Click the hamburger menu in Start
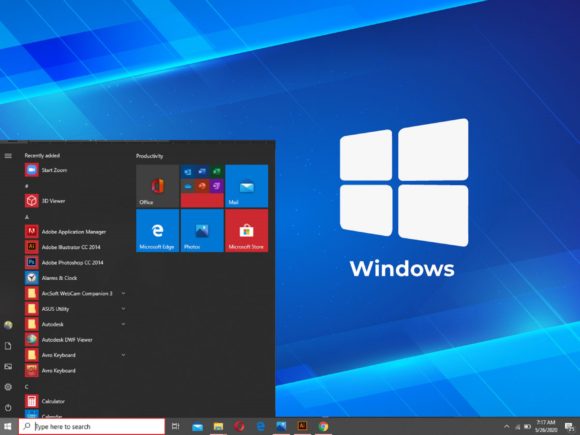The height and width of the screenshot is (435, 580). 8,156
